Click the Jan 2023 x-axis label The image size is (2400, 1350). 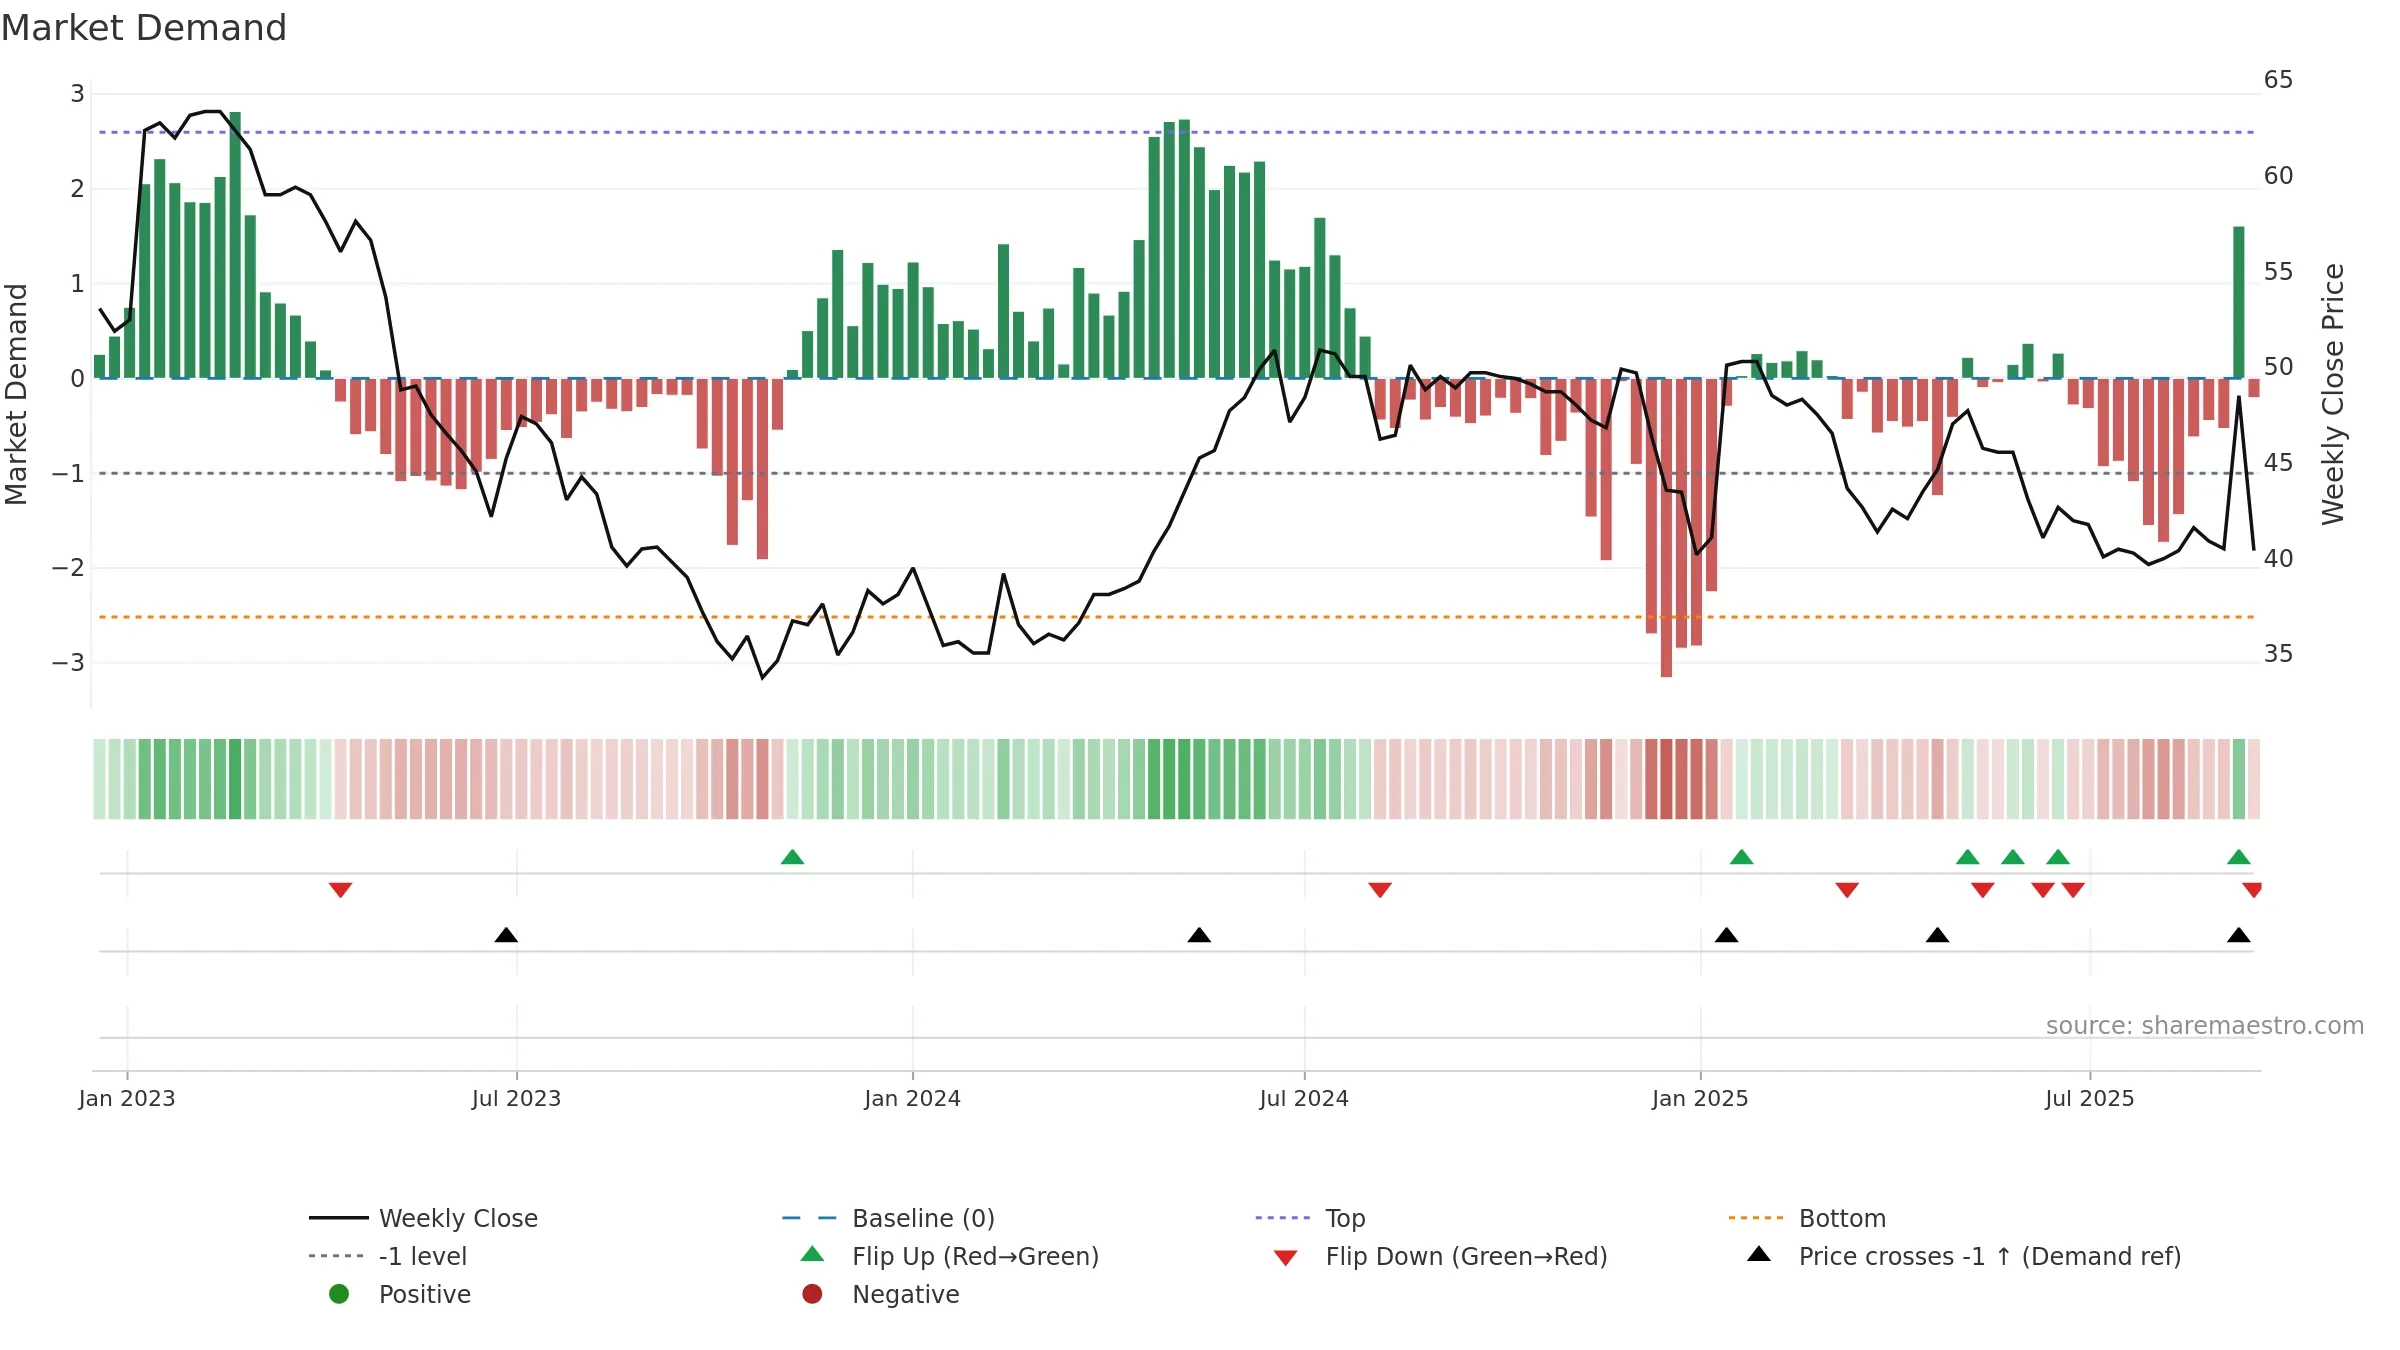127,1098
